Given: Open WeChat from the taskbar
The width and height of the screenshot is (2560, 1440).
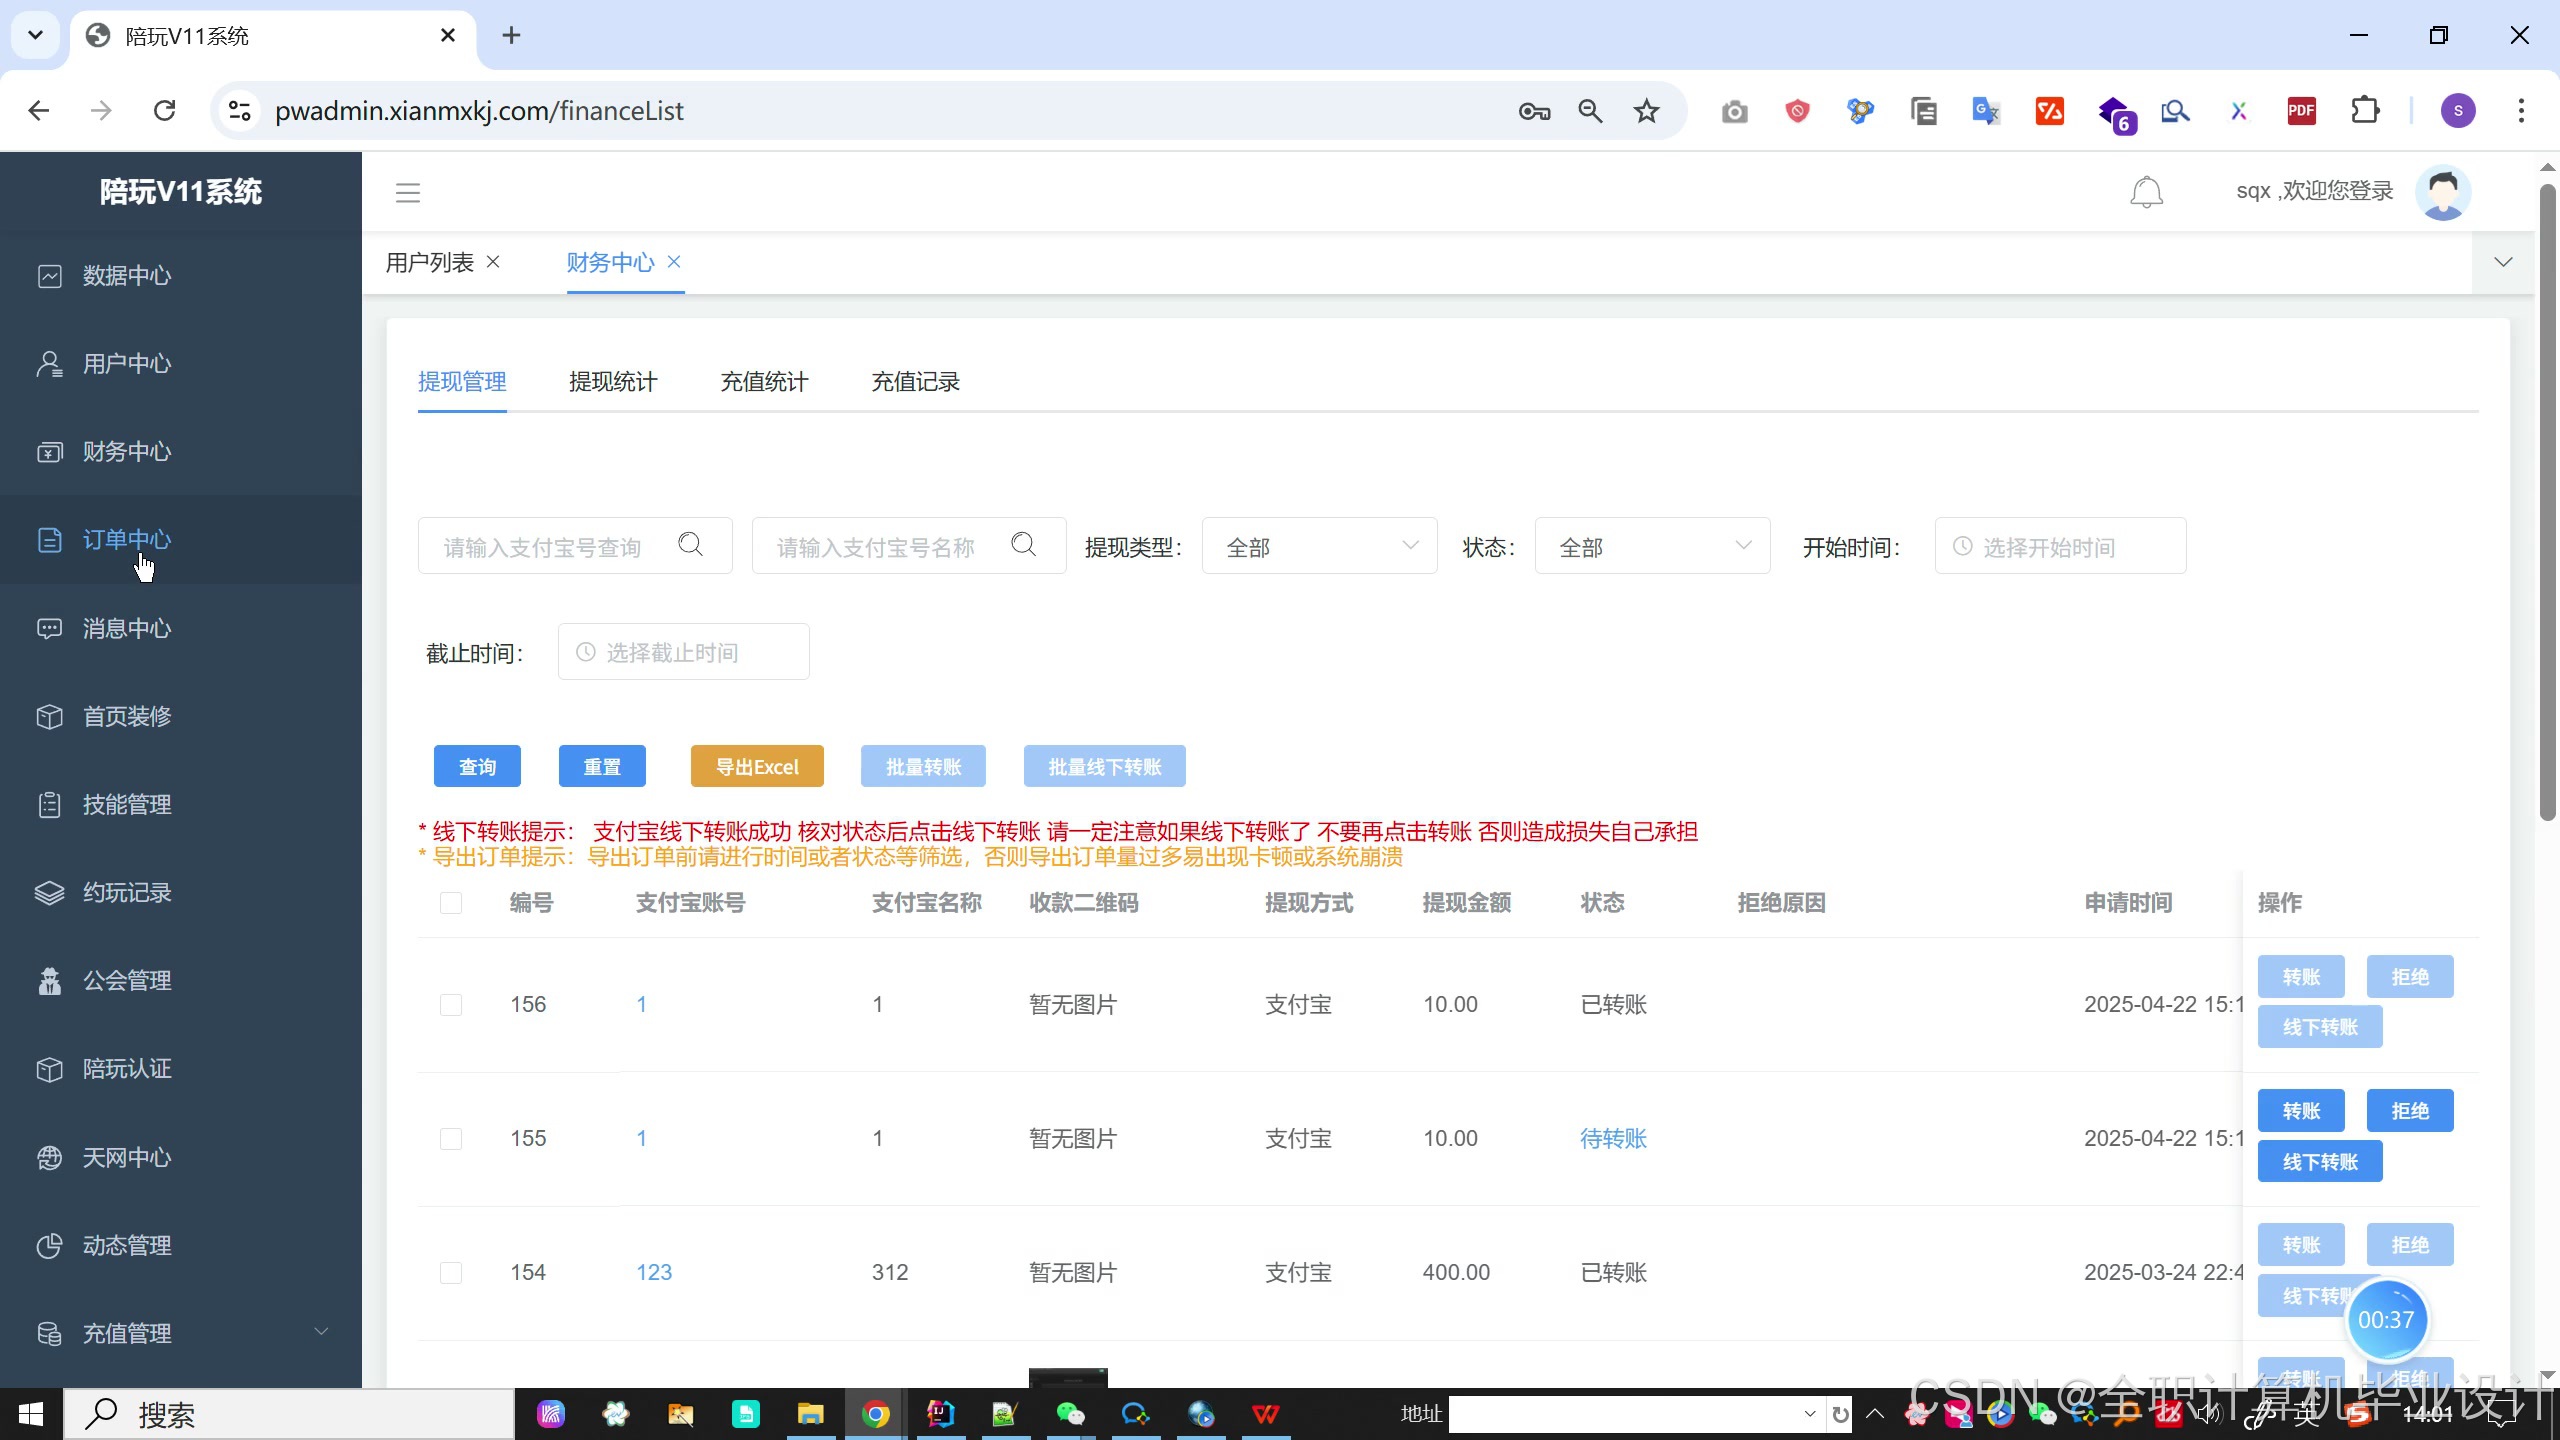Looking at the screenshot, I should [1070, 1414].
